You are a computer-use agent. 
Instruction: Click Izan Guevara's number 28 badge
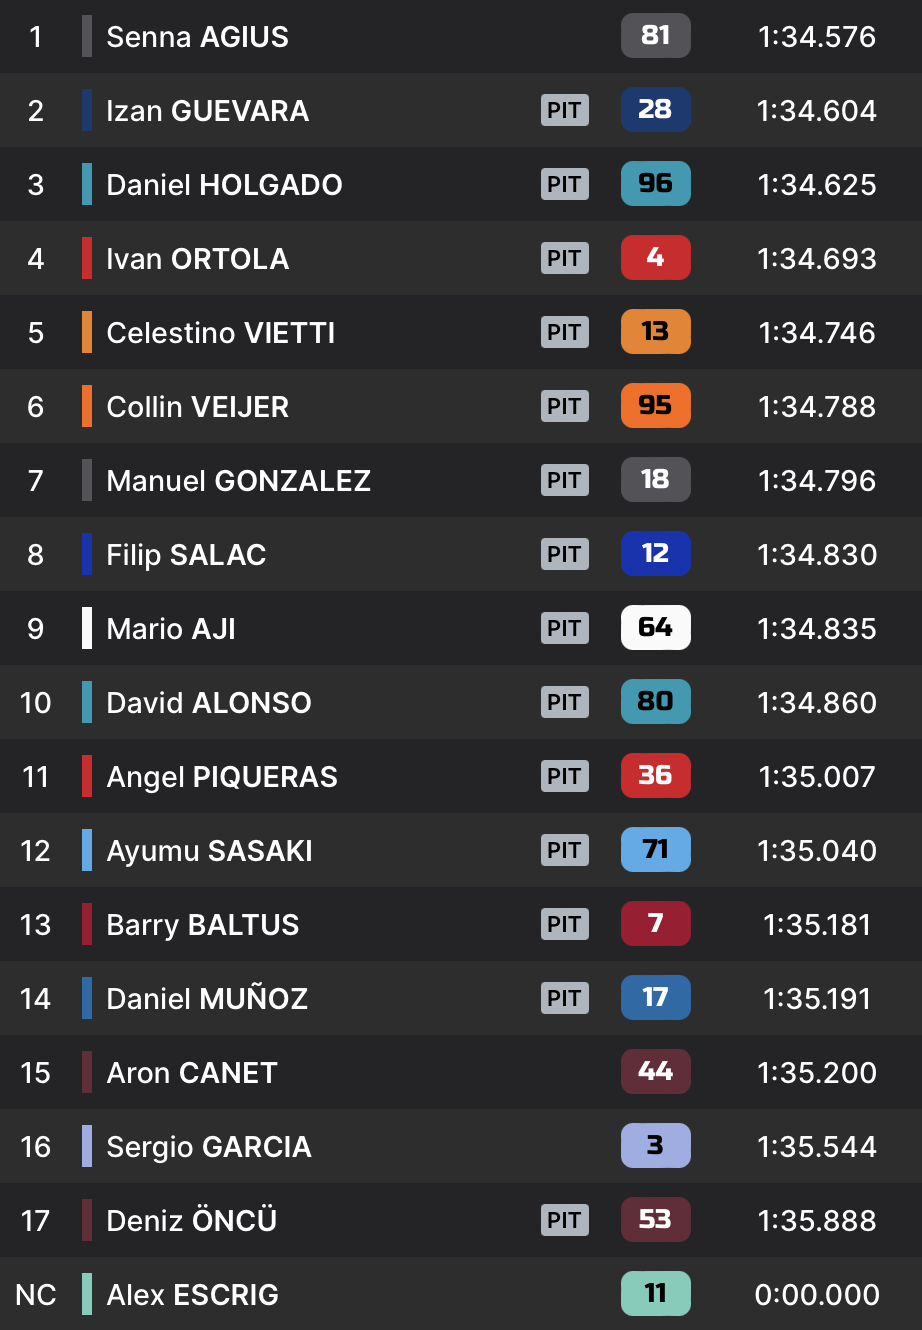tap(655, 110)
